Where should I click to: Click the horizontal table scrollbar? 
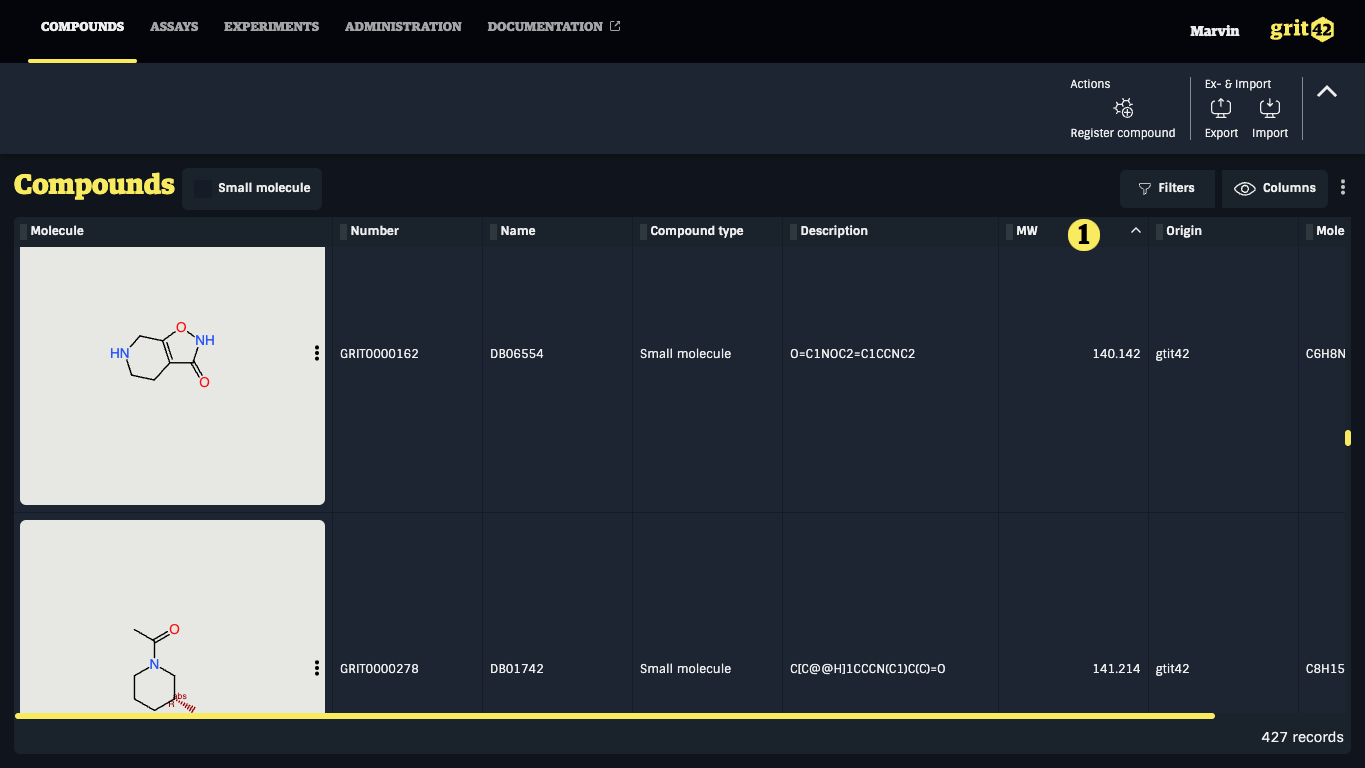(x=615, y=716)
